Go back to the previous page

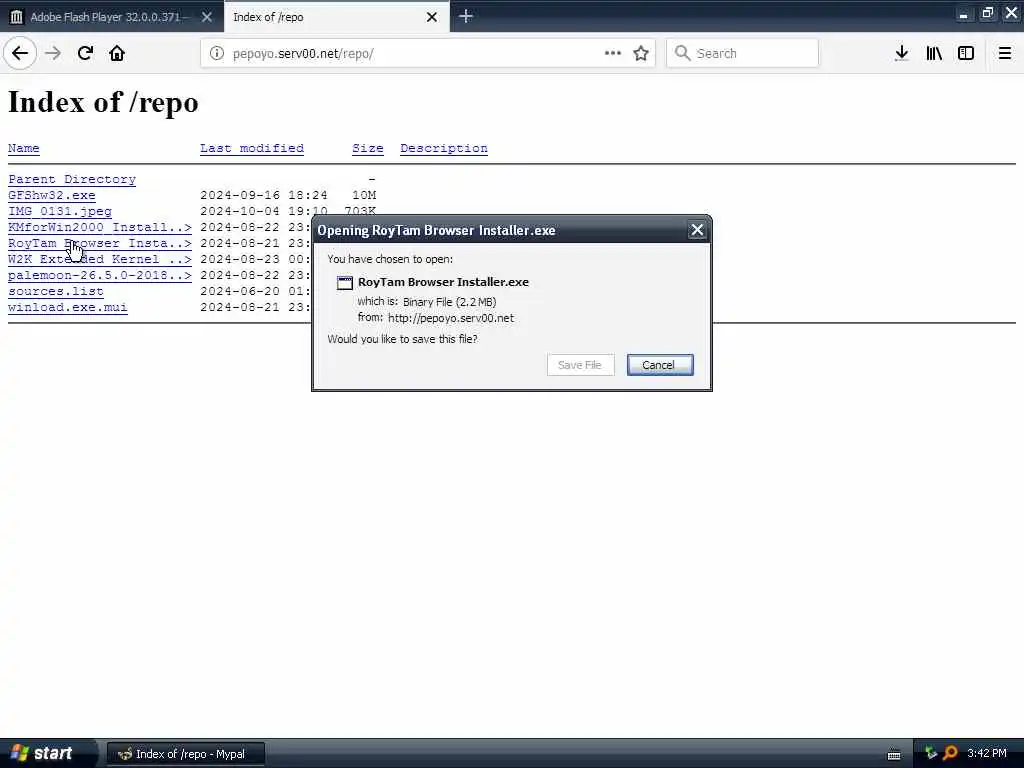(x=20, y=53)
